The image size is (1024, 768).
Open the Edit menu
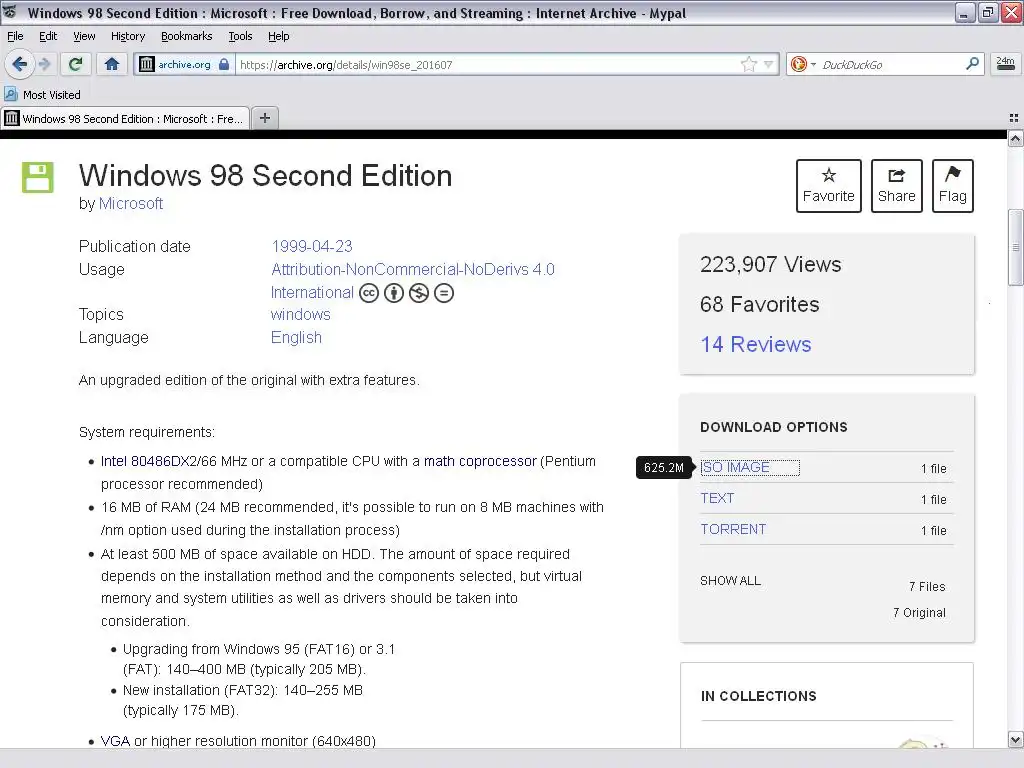point(48,36)
